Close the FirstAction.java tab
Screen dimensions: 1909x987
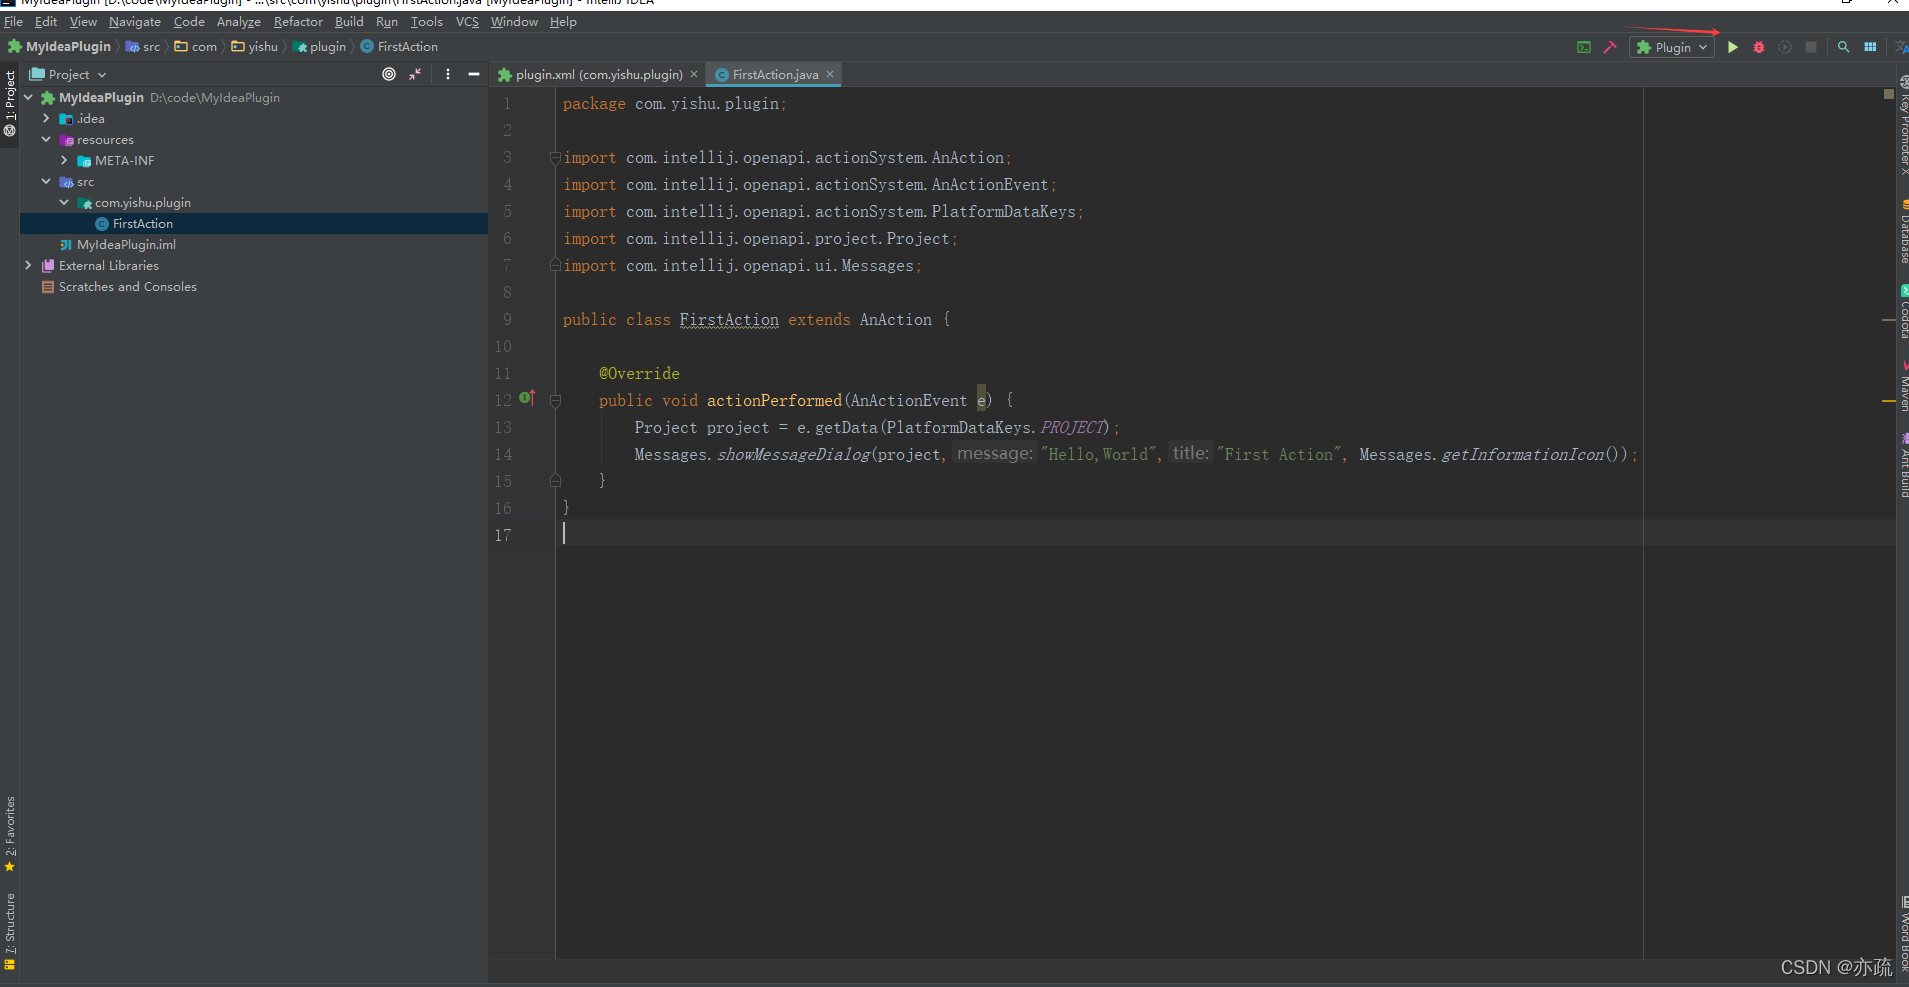(x=830, y=74)
